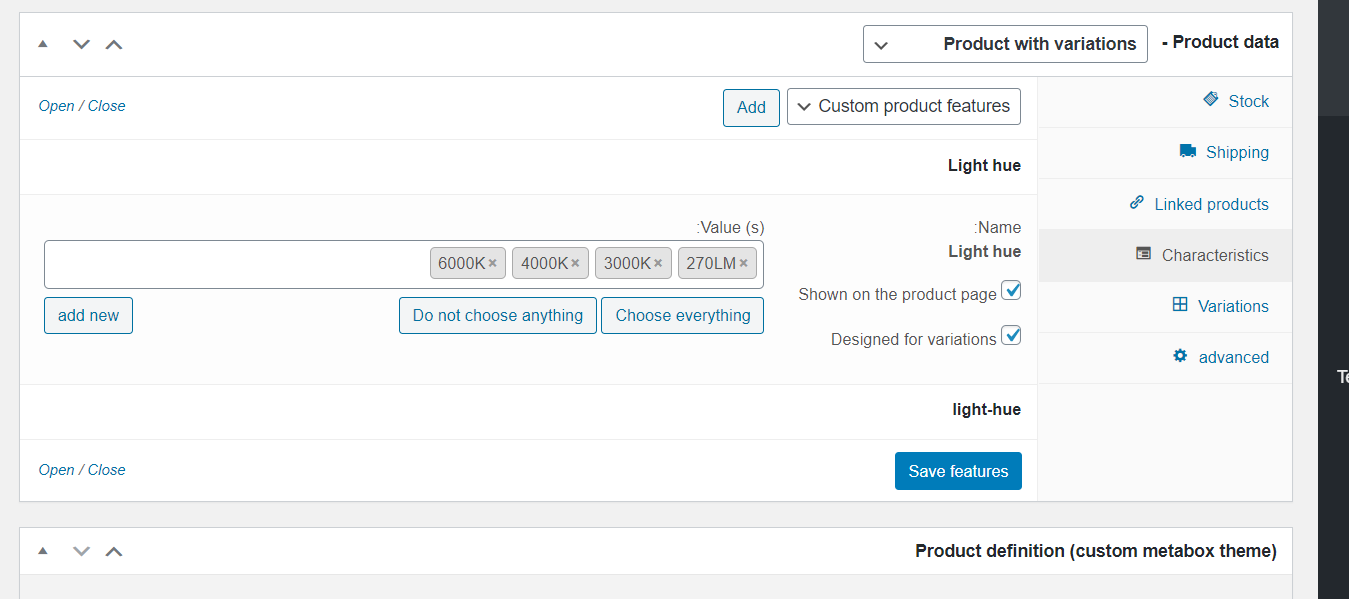Click the Variations grid icon

[x=1180, y=305]
